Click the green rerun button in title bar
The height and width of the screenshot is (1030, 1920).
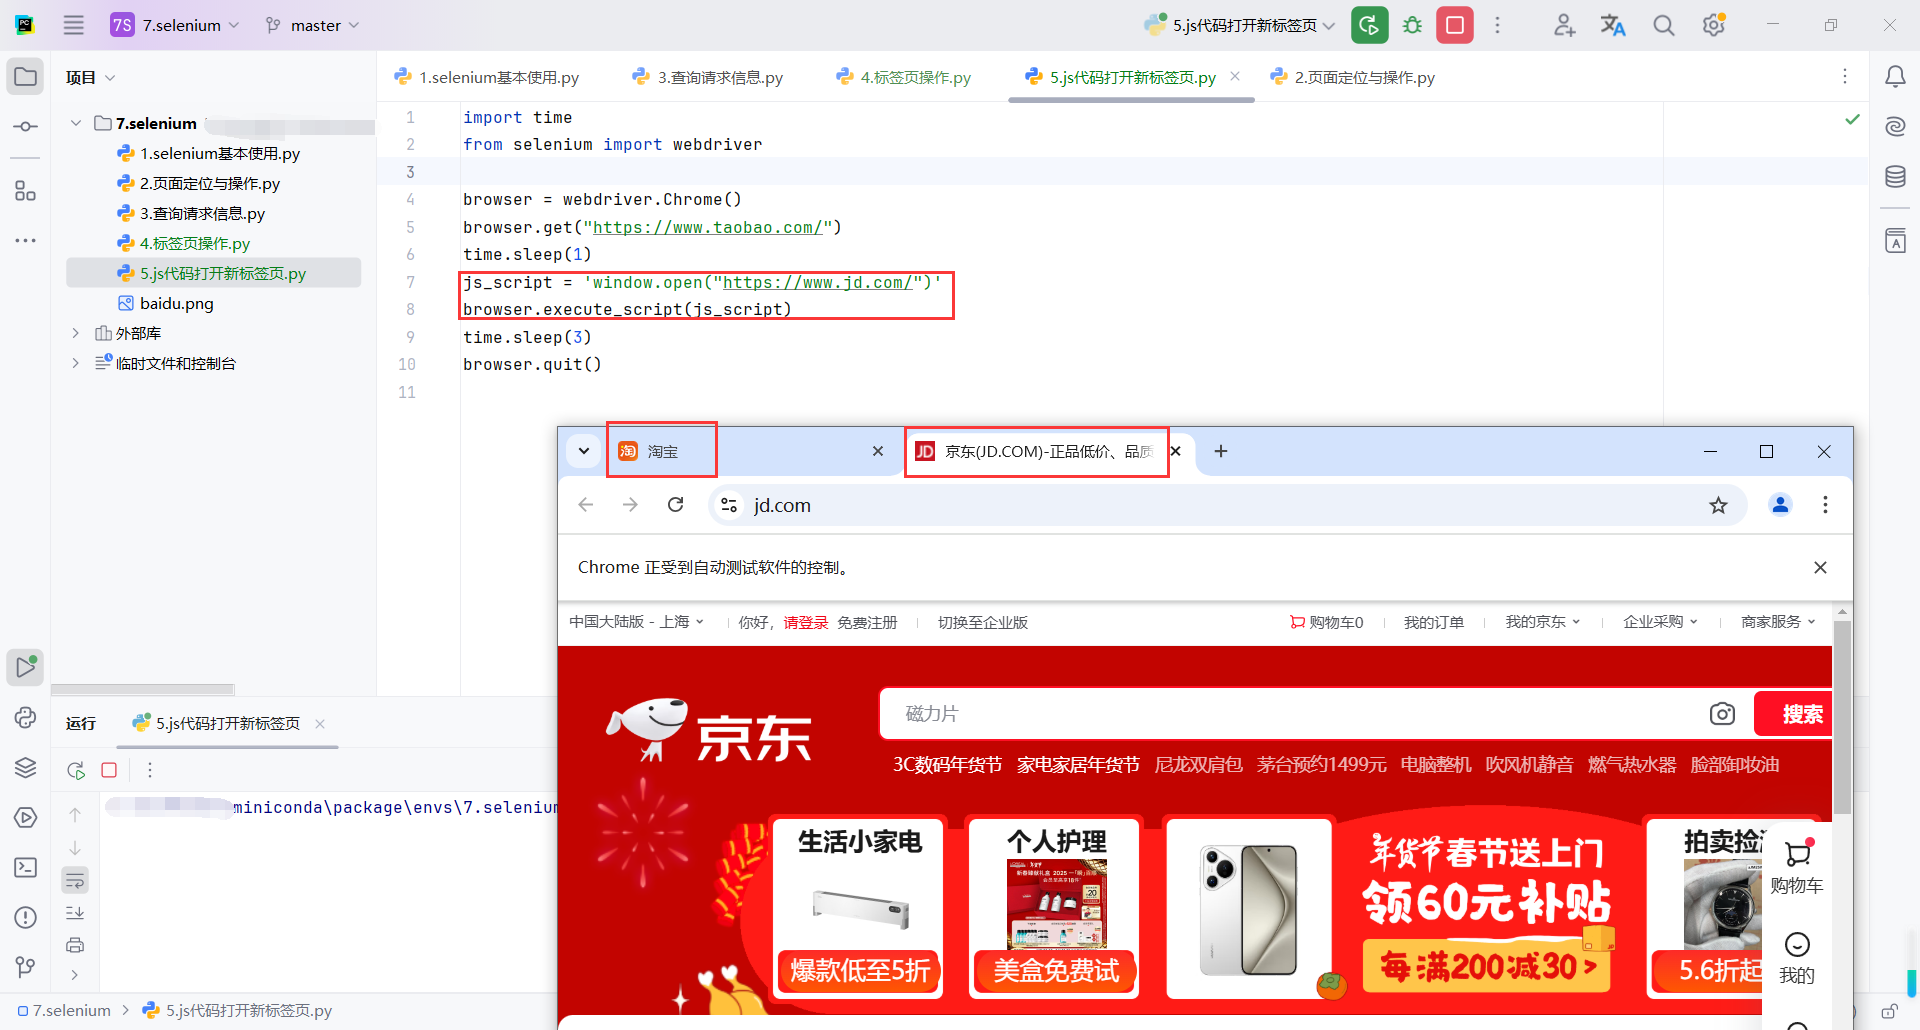click(1370, 25)
